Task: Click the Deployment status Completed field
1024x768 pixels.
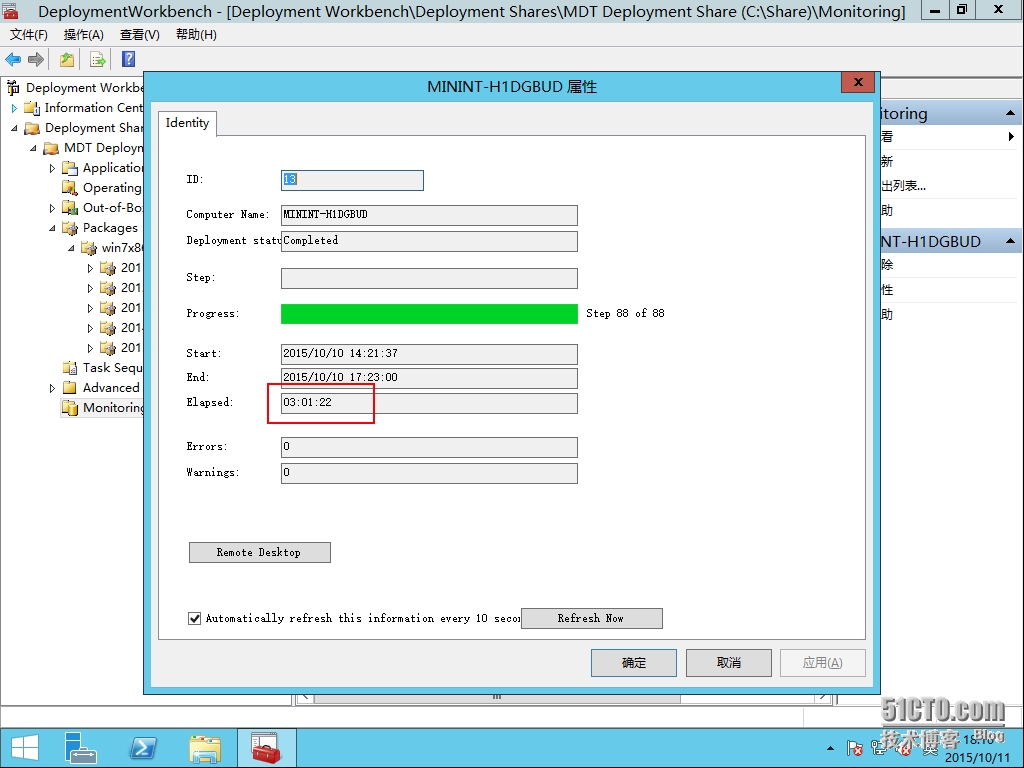Action: point(429,241)
